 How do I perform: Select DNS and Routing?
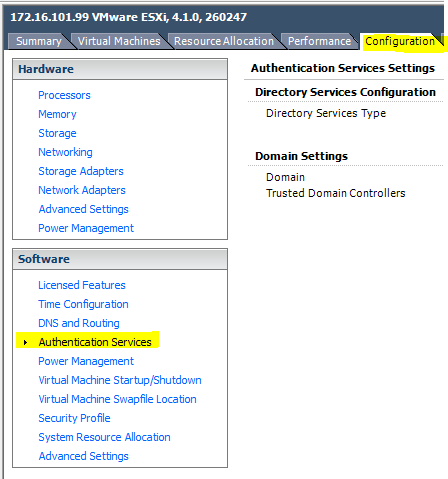79,323
